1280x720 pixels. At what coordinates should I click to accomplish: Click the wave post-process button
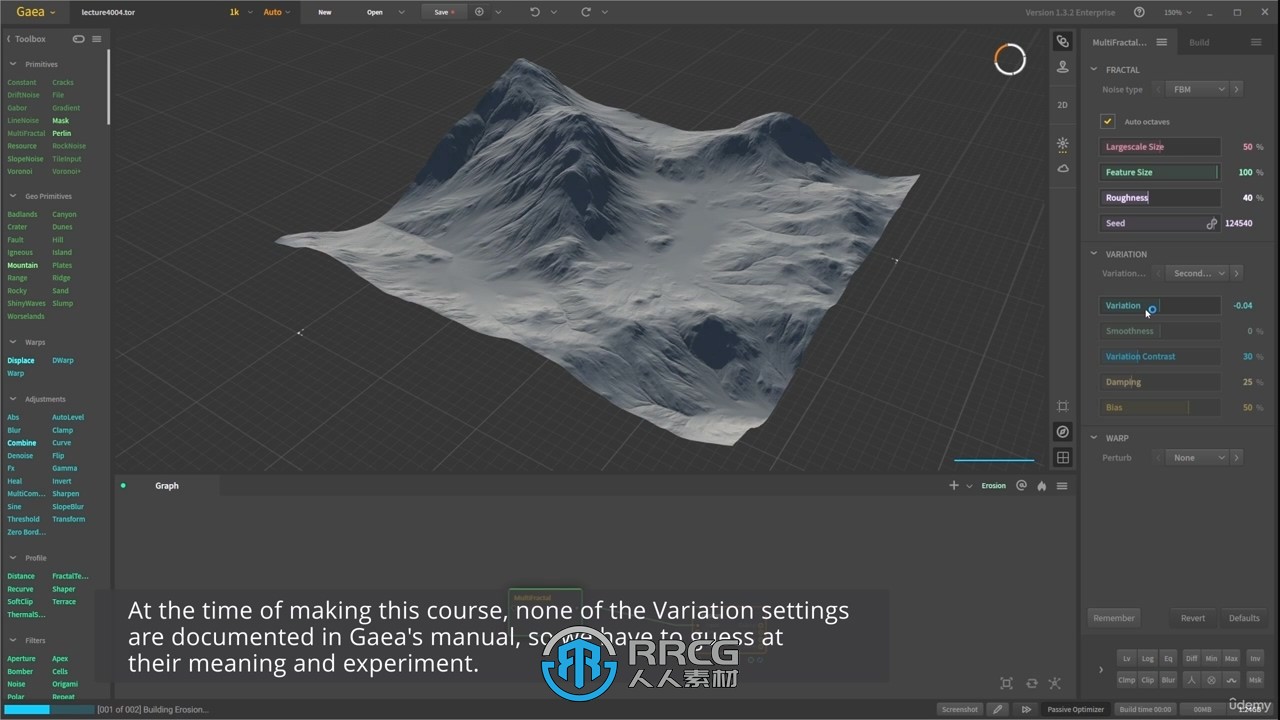(x=1231, y=680)
